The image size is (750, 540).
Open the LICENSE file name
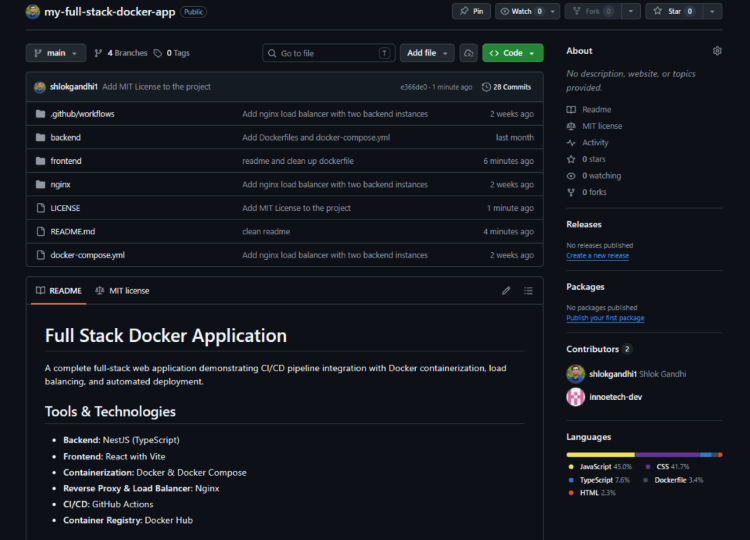(65, 208)
